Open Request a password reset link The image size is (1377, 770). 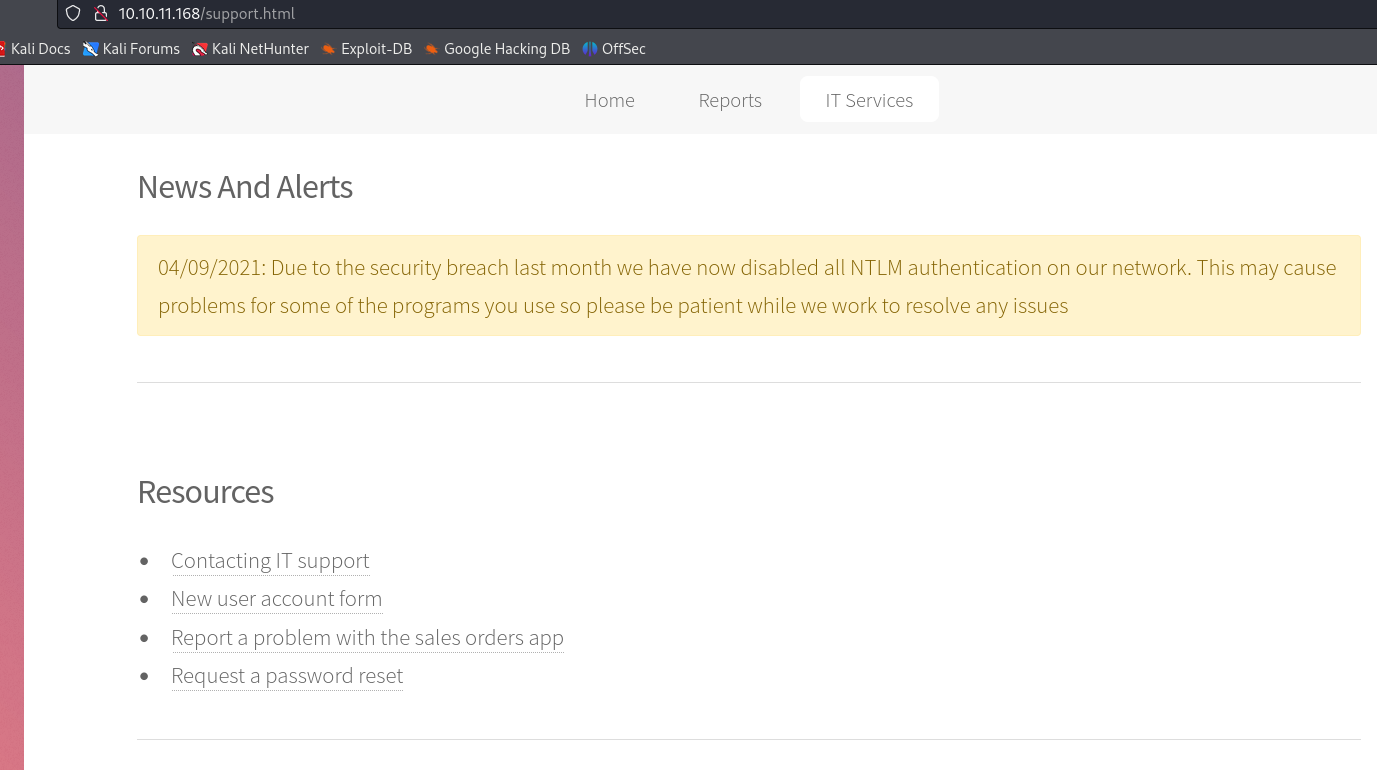(x=287, y=676)
